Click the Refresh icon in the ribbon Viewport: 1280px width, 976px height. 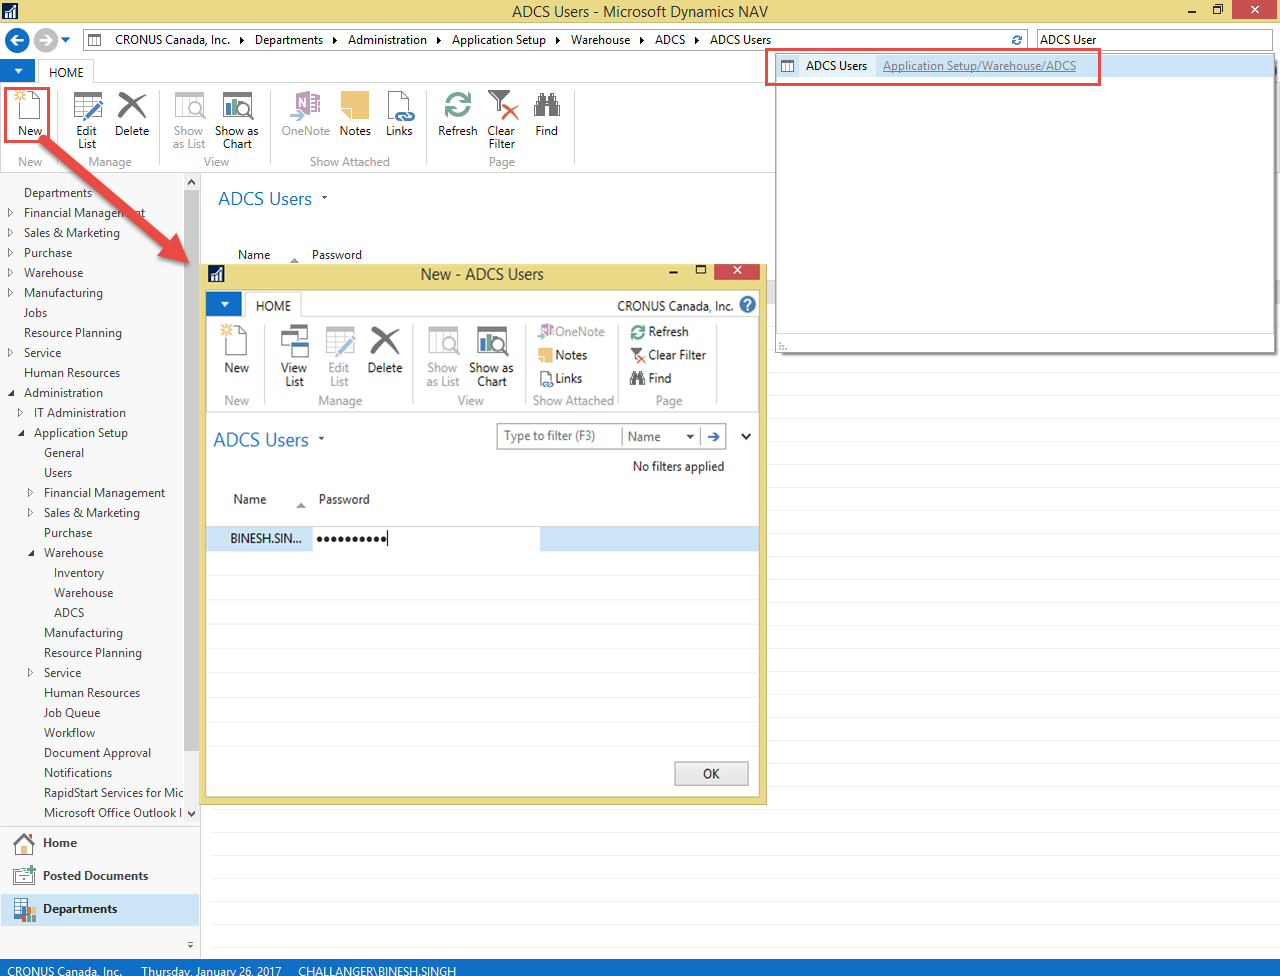(x=457, y=110)
